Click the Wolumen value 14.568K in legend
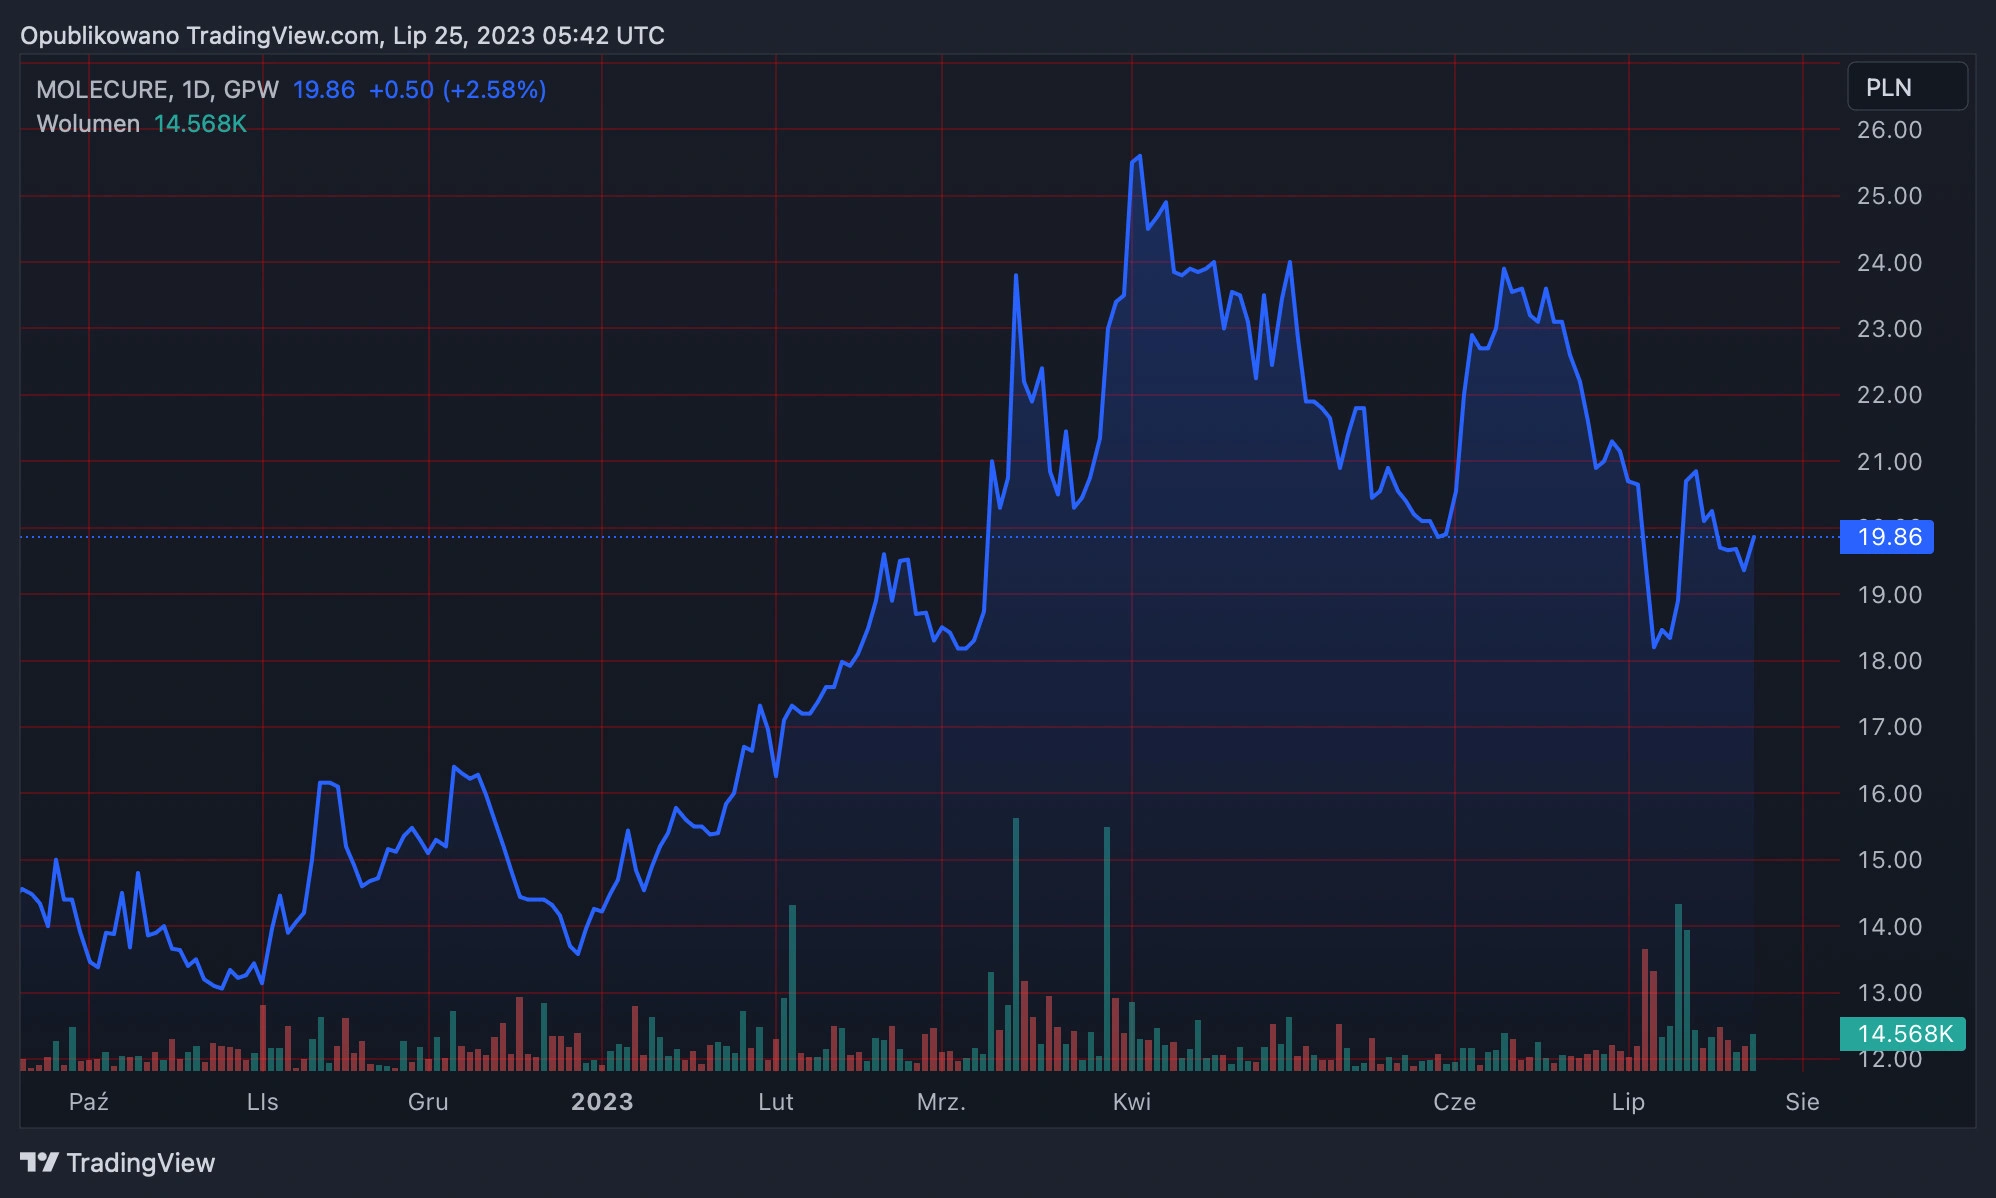Image resolution: width=1996 pixels, height=1198 pixels. click(x=200, y=124)
